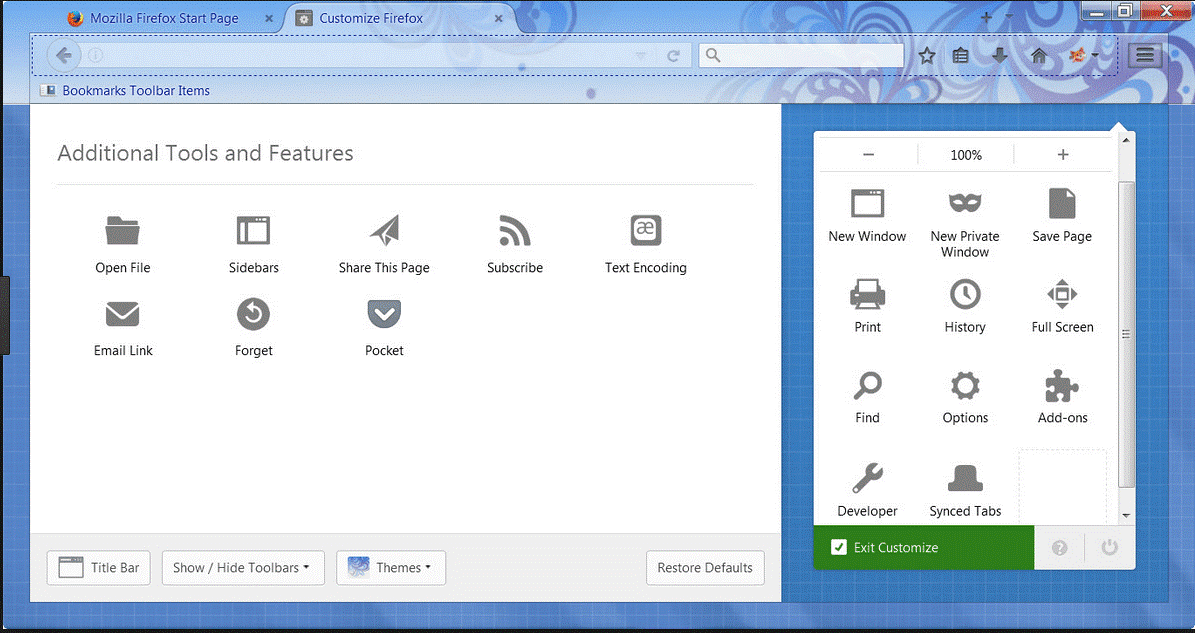Close the Mozilla Firefox Start Page tab

[269, 18]
